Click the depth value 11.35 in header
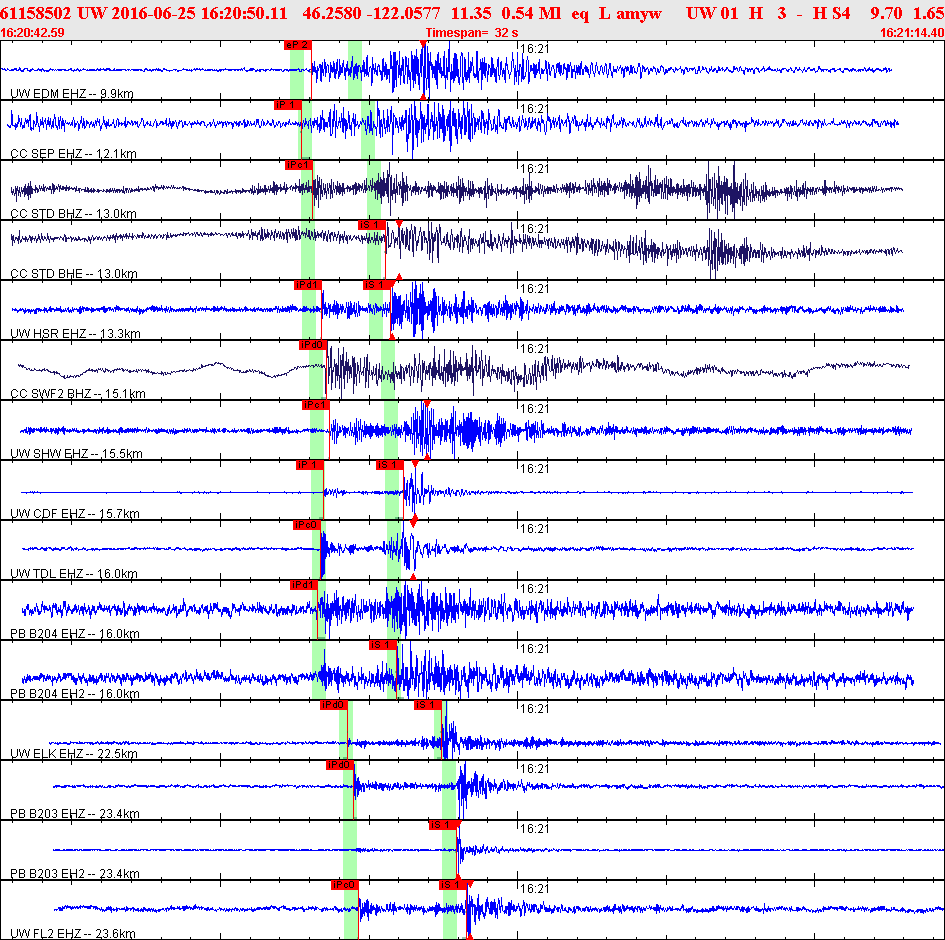Screen dimensions: 945x940 tap(471, 13)
